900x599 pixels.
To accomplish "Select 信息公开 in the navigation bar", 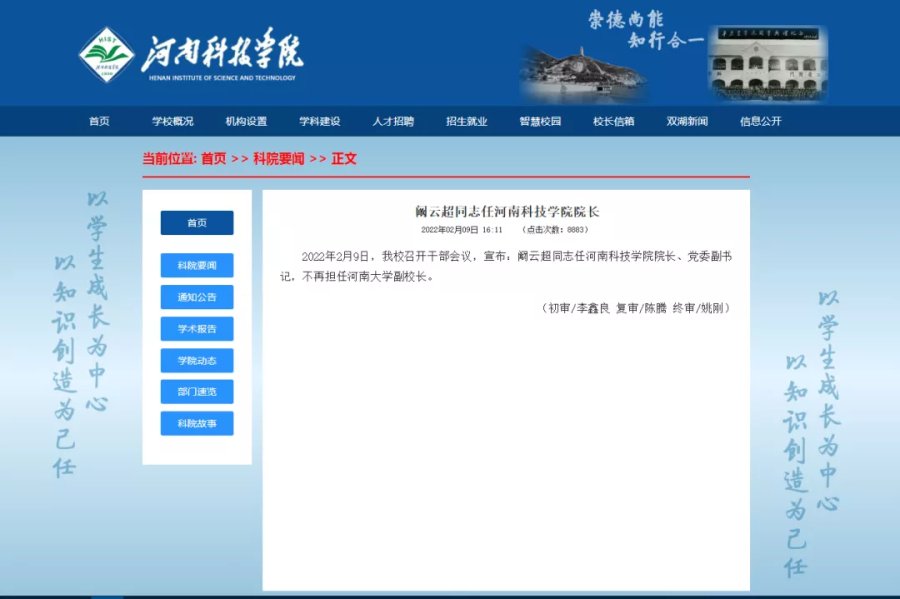I will tap(761, 122).
